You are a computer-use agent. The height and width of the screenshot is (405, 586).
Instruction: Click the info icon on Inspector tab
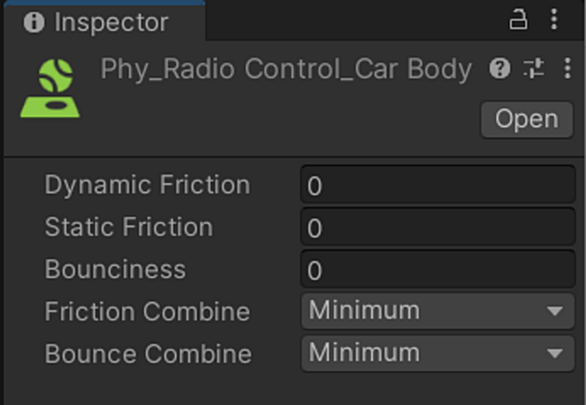[x=34, y=22]
